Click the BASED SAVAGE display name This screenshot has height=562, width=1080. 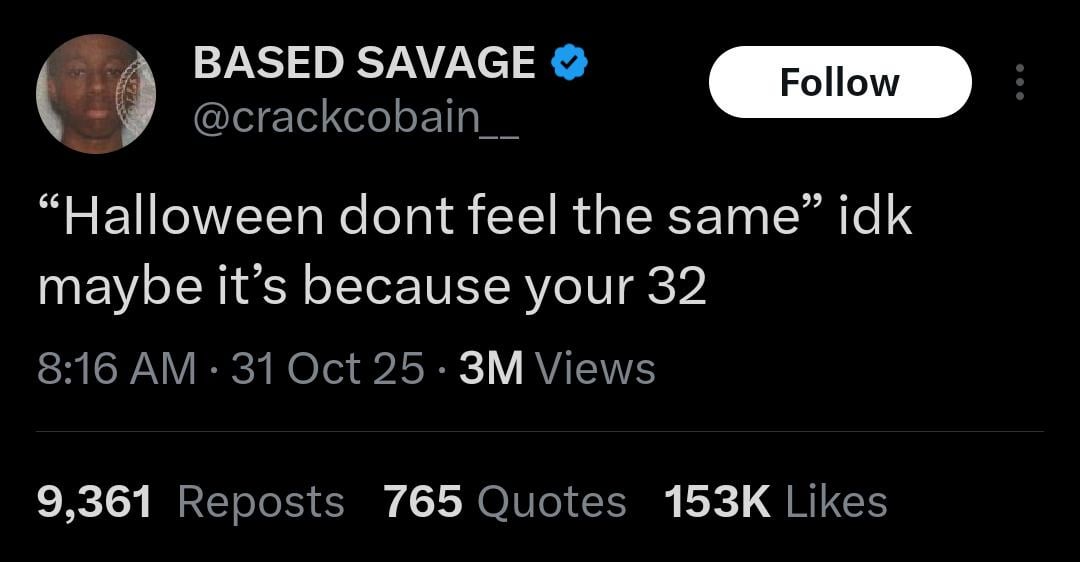(x=364, y=64)
